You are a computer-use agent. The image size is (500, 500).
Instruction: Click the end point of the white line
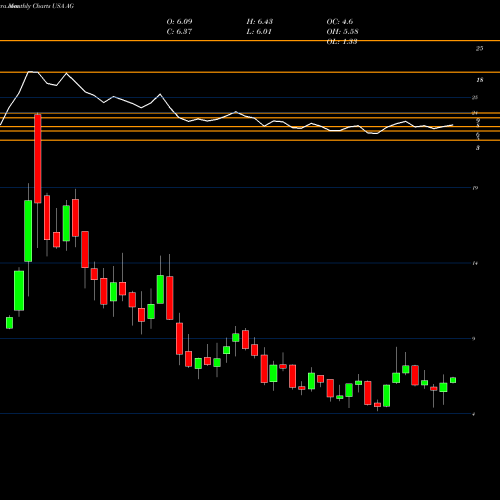pos(453,125)
